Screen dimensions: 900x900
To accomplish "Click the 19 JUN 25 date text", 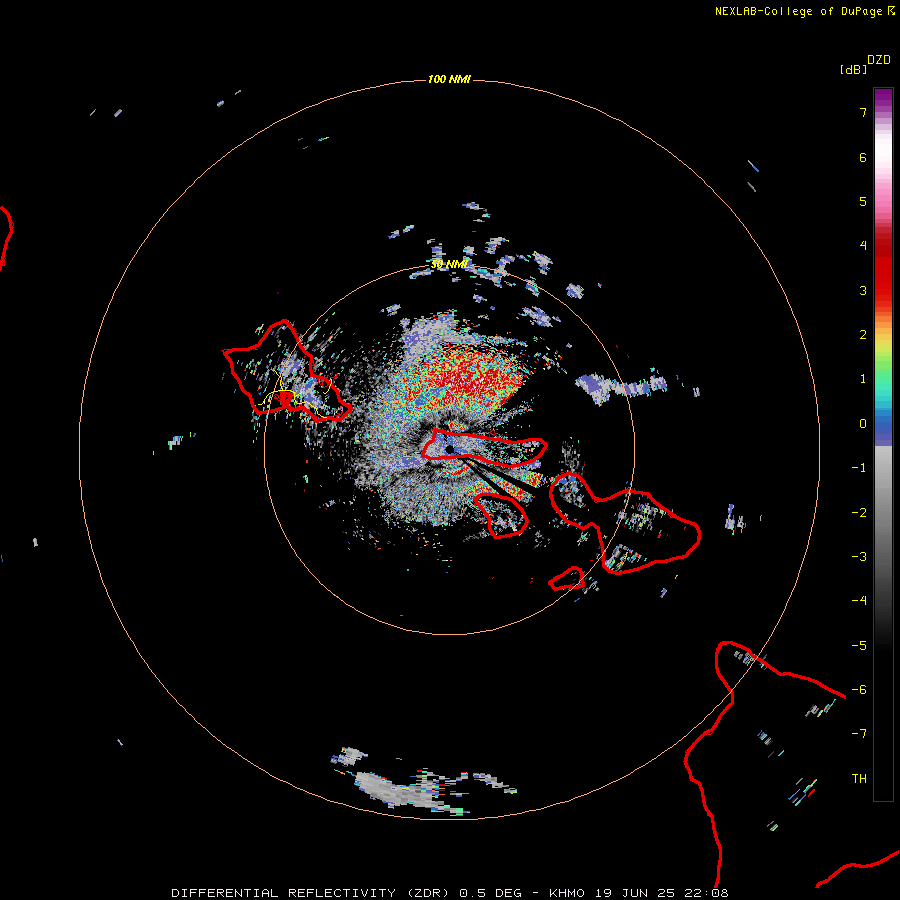I will [637, 893].
